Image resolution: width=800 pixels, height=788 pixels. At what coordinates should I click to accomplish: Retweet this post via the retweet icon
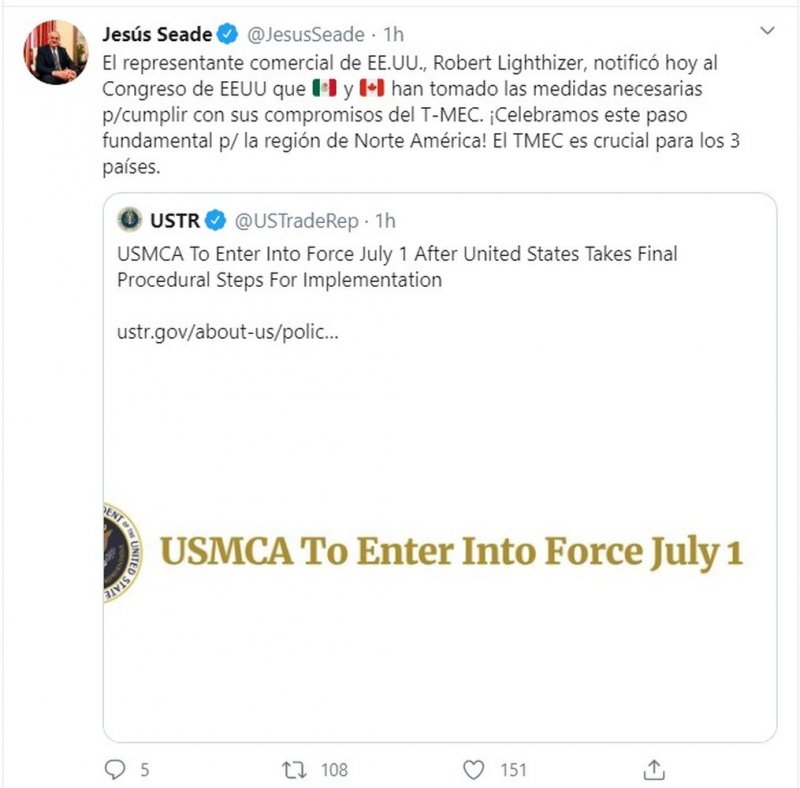(x=295, y=769)
